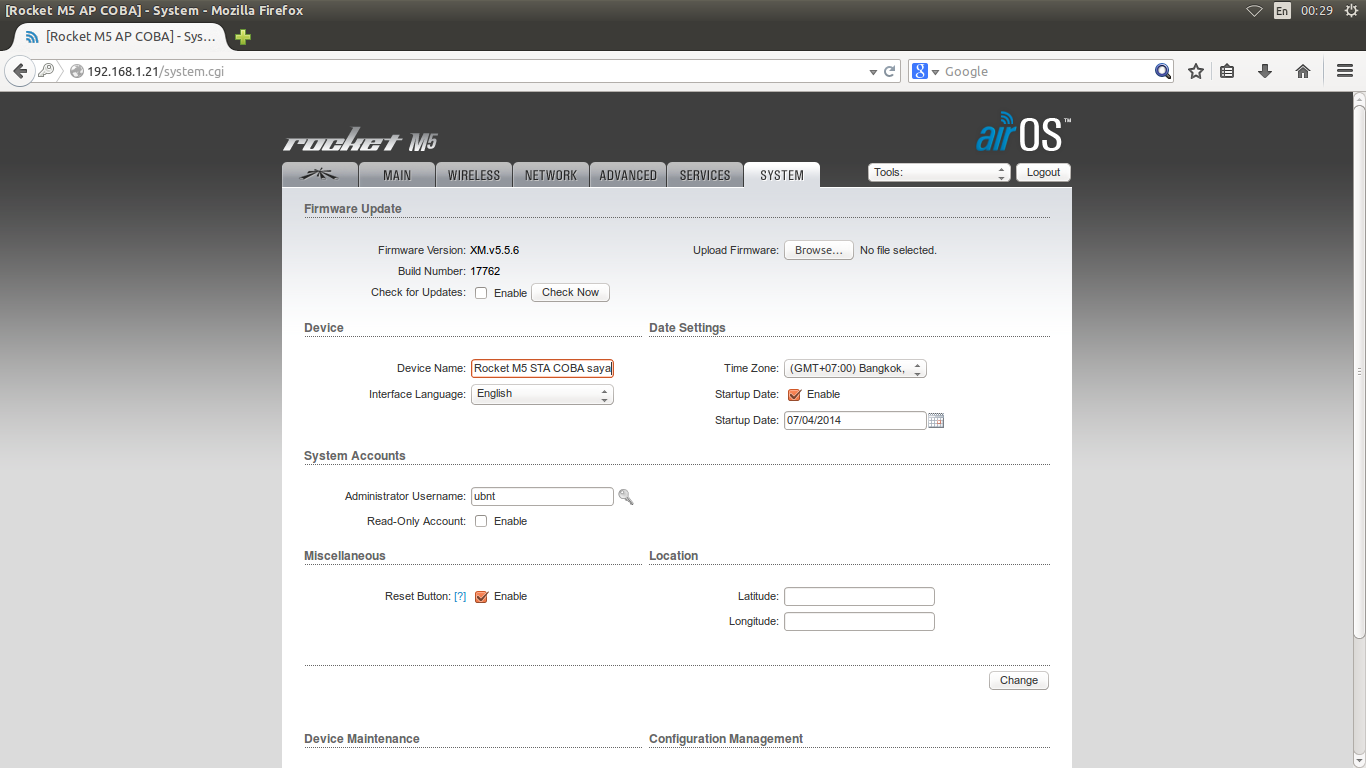Go to Firefox home icon

pyautogui.click(x=1303, y=71)
